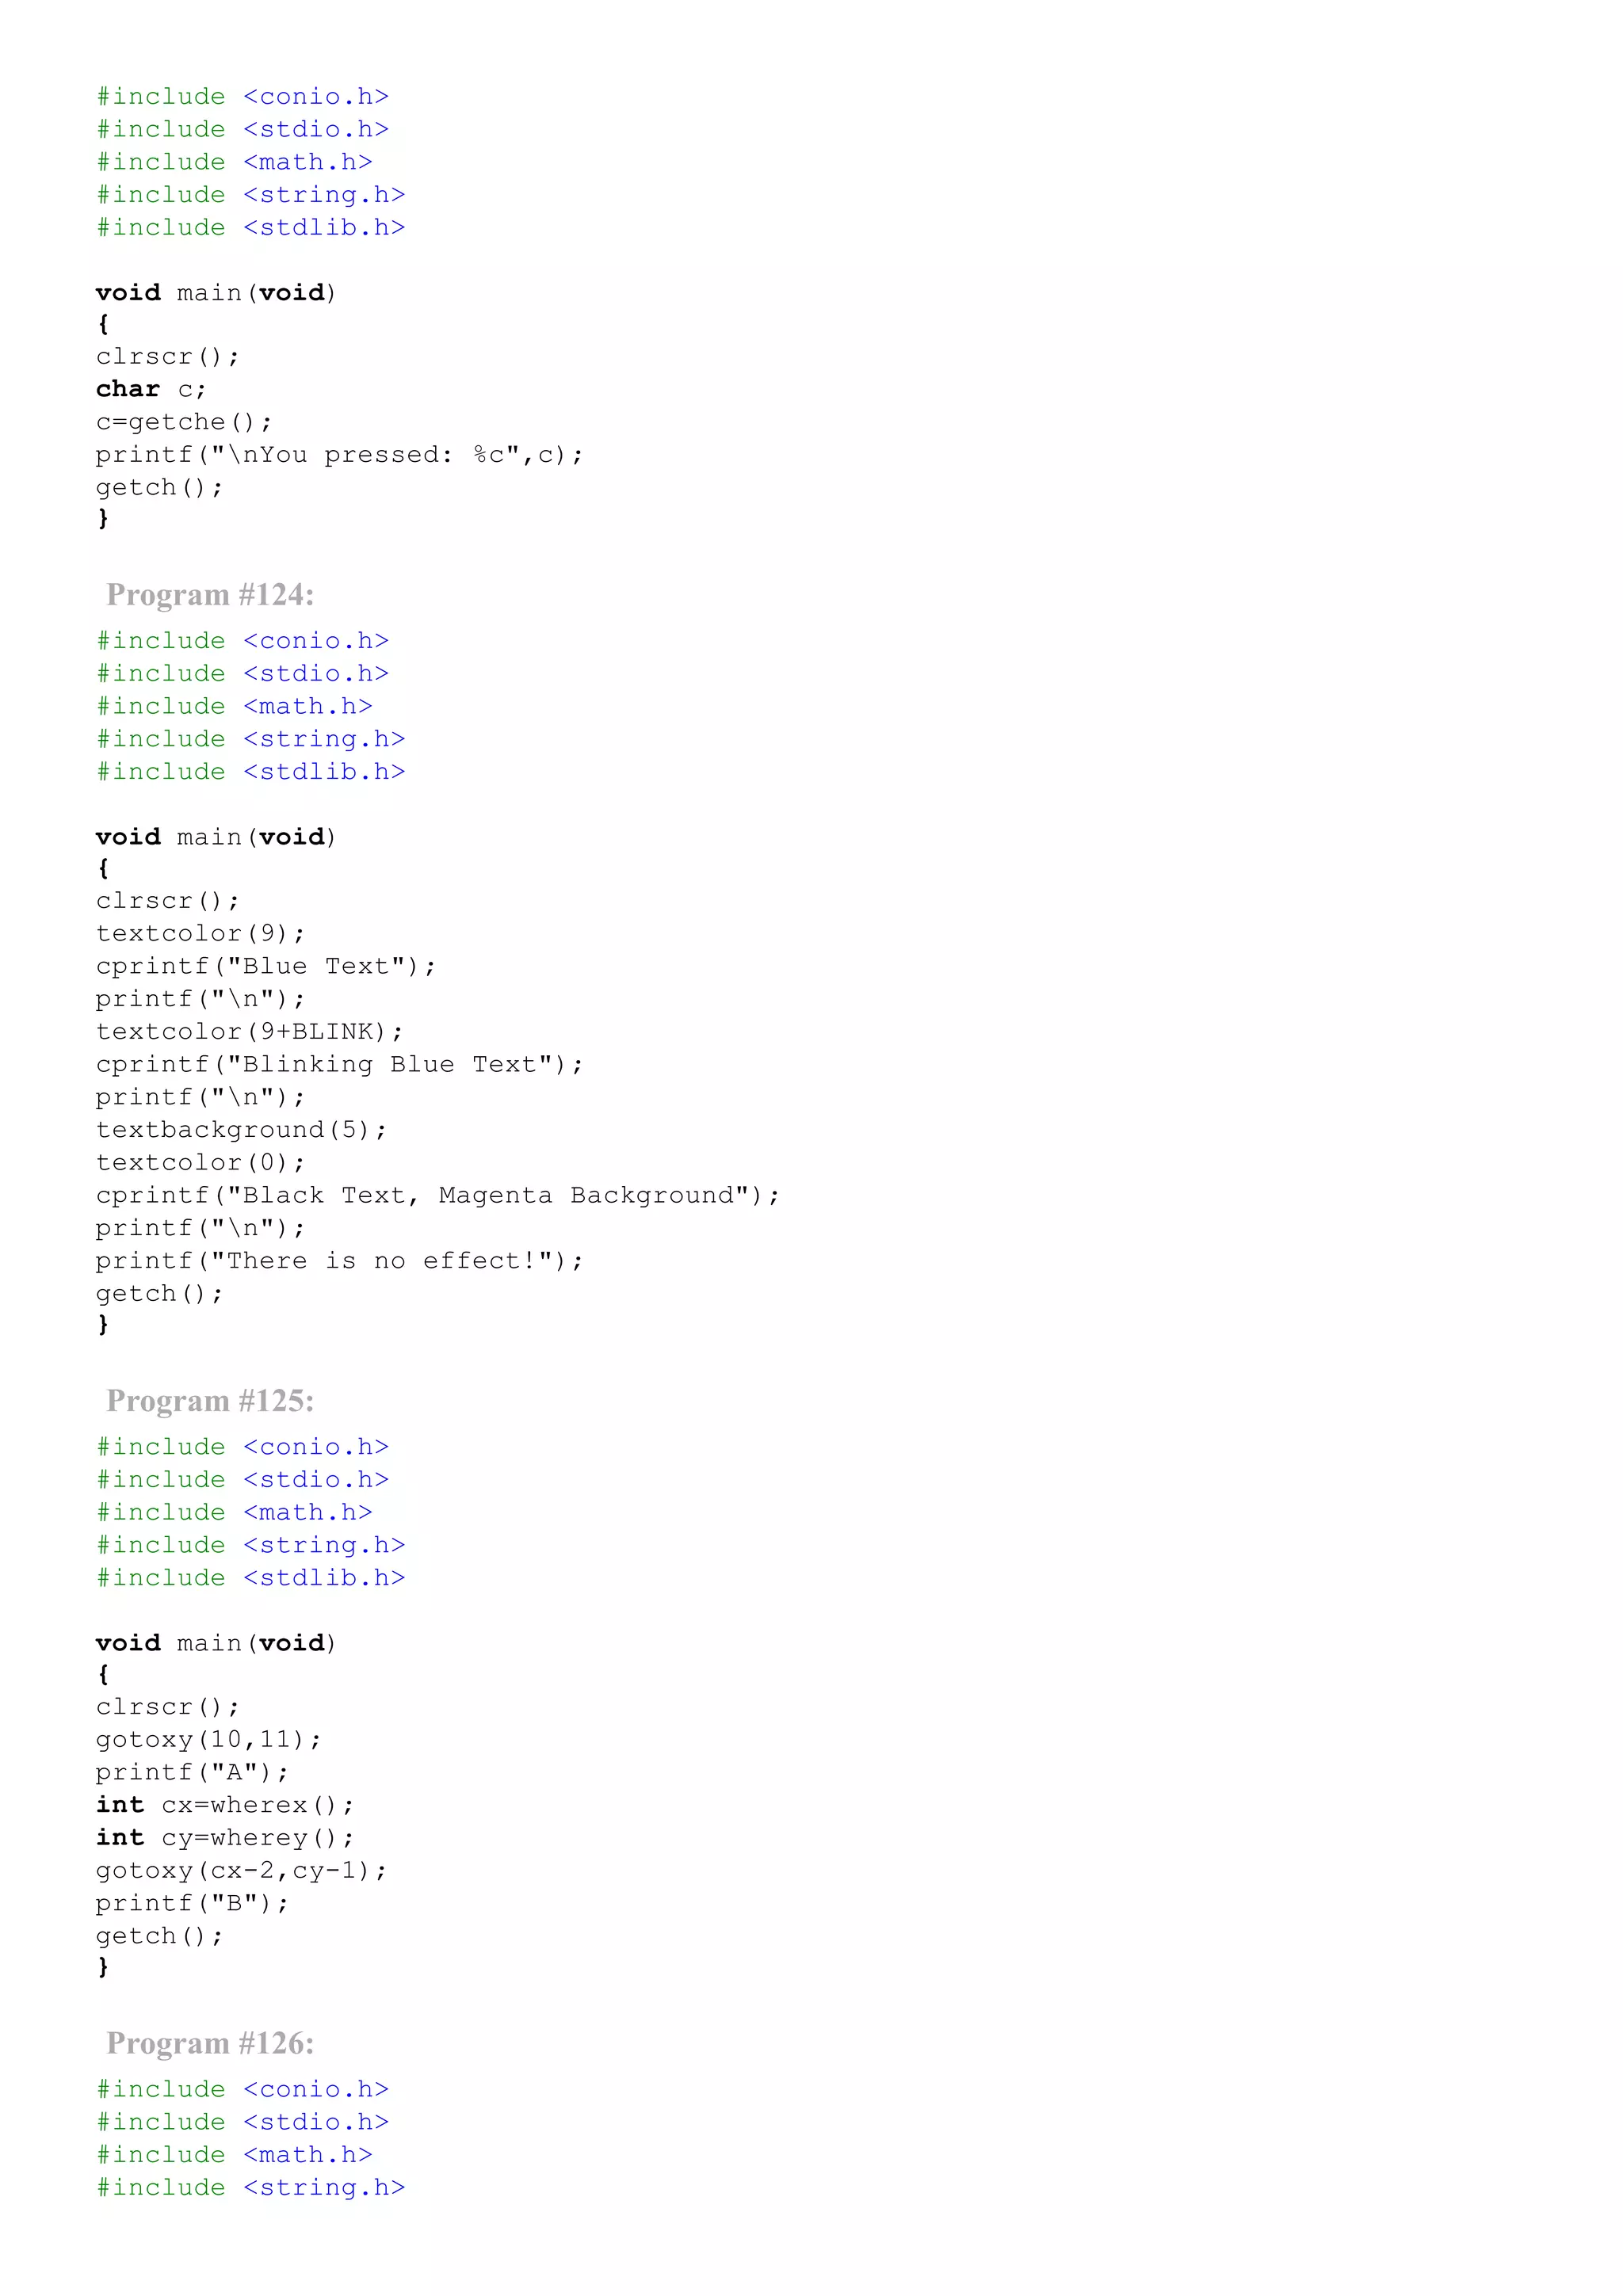
Task: Click the line printf("A");
Action: tap(193, 1772)
